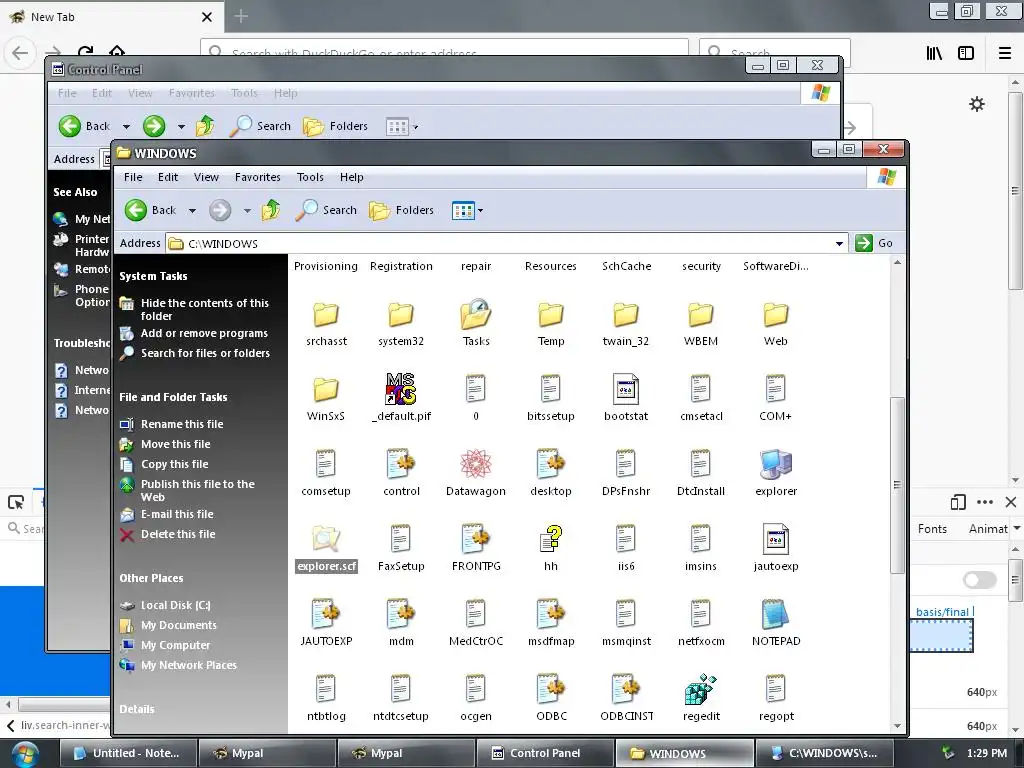Click the devtools element picker icon
This screenshot has height=768, width=1024.
coord(16,502)
